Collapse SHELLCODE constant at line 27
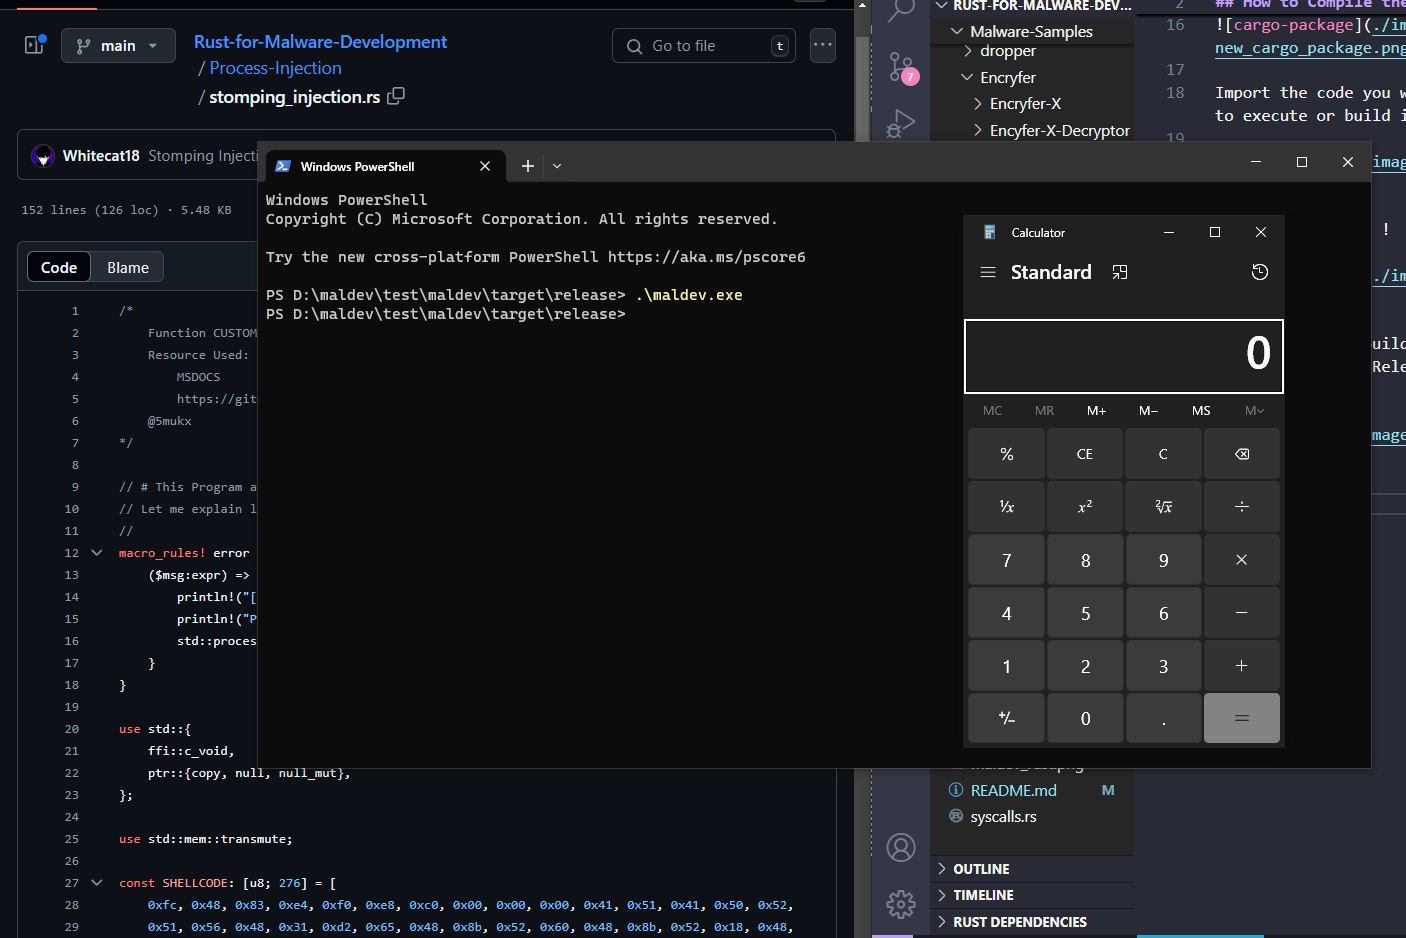1406x938 pixels. coord(97,883)
